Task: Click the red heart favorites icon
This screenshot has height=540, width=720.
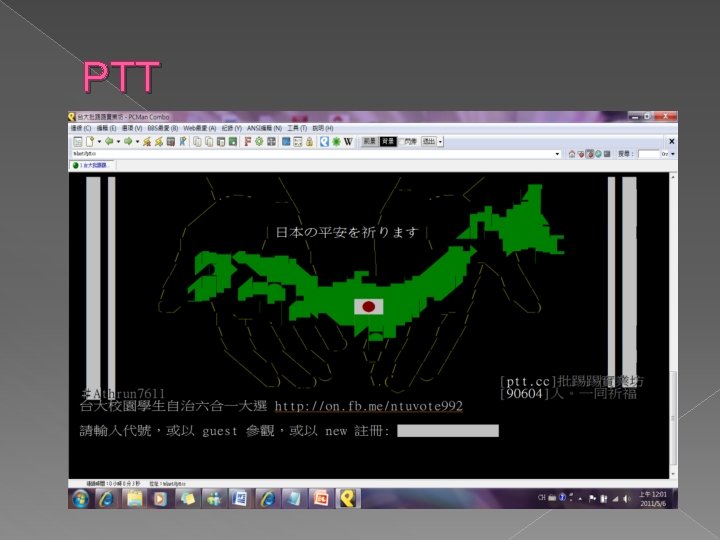Action: (x=581, y=154)
